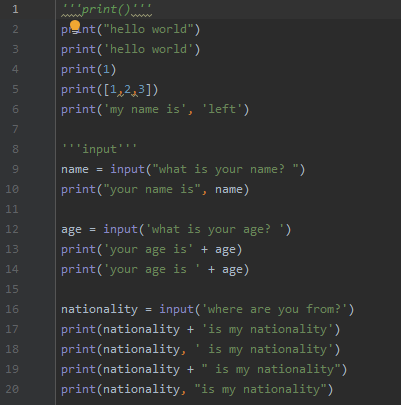
Task: Click the age variable on line 12
Action: click(x=71, y=229)
